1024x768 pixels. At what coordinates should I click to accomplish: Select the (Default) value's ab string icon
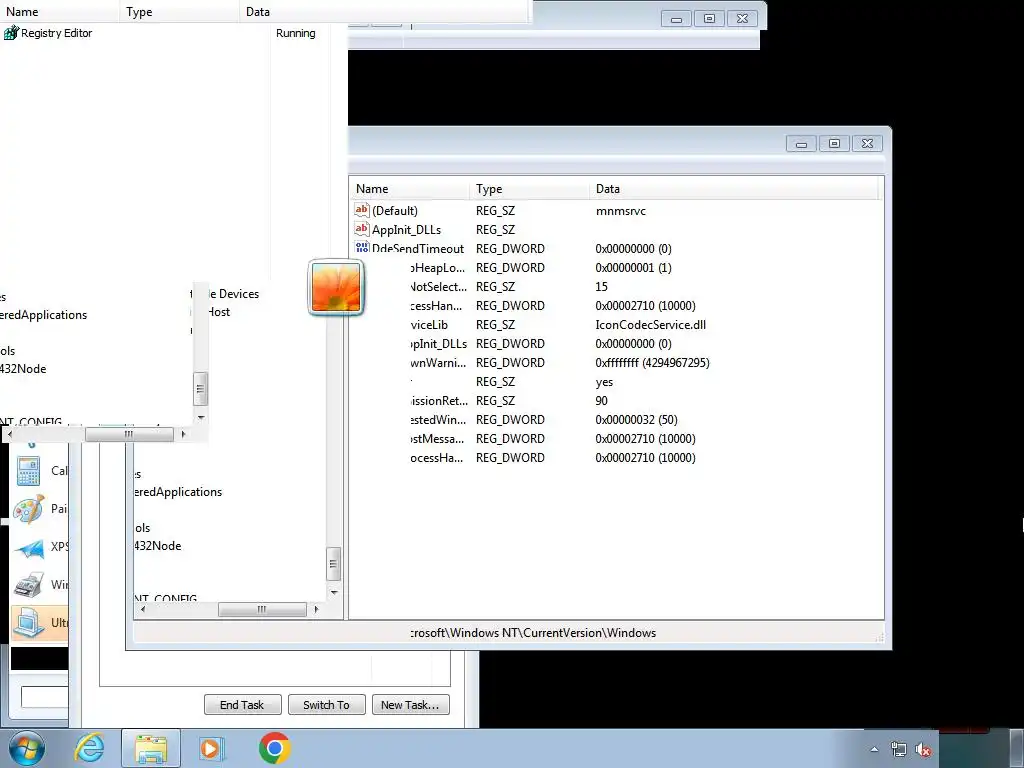(362, 210)
